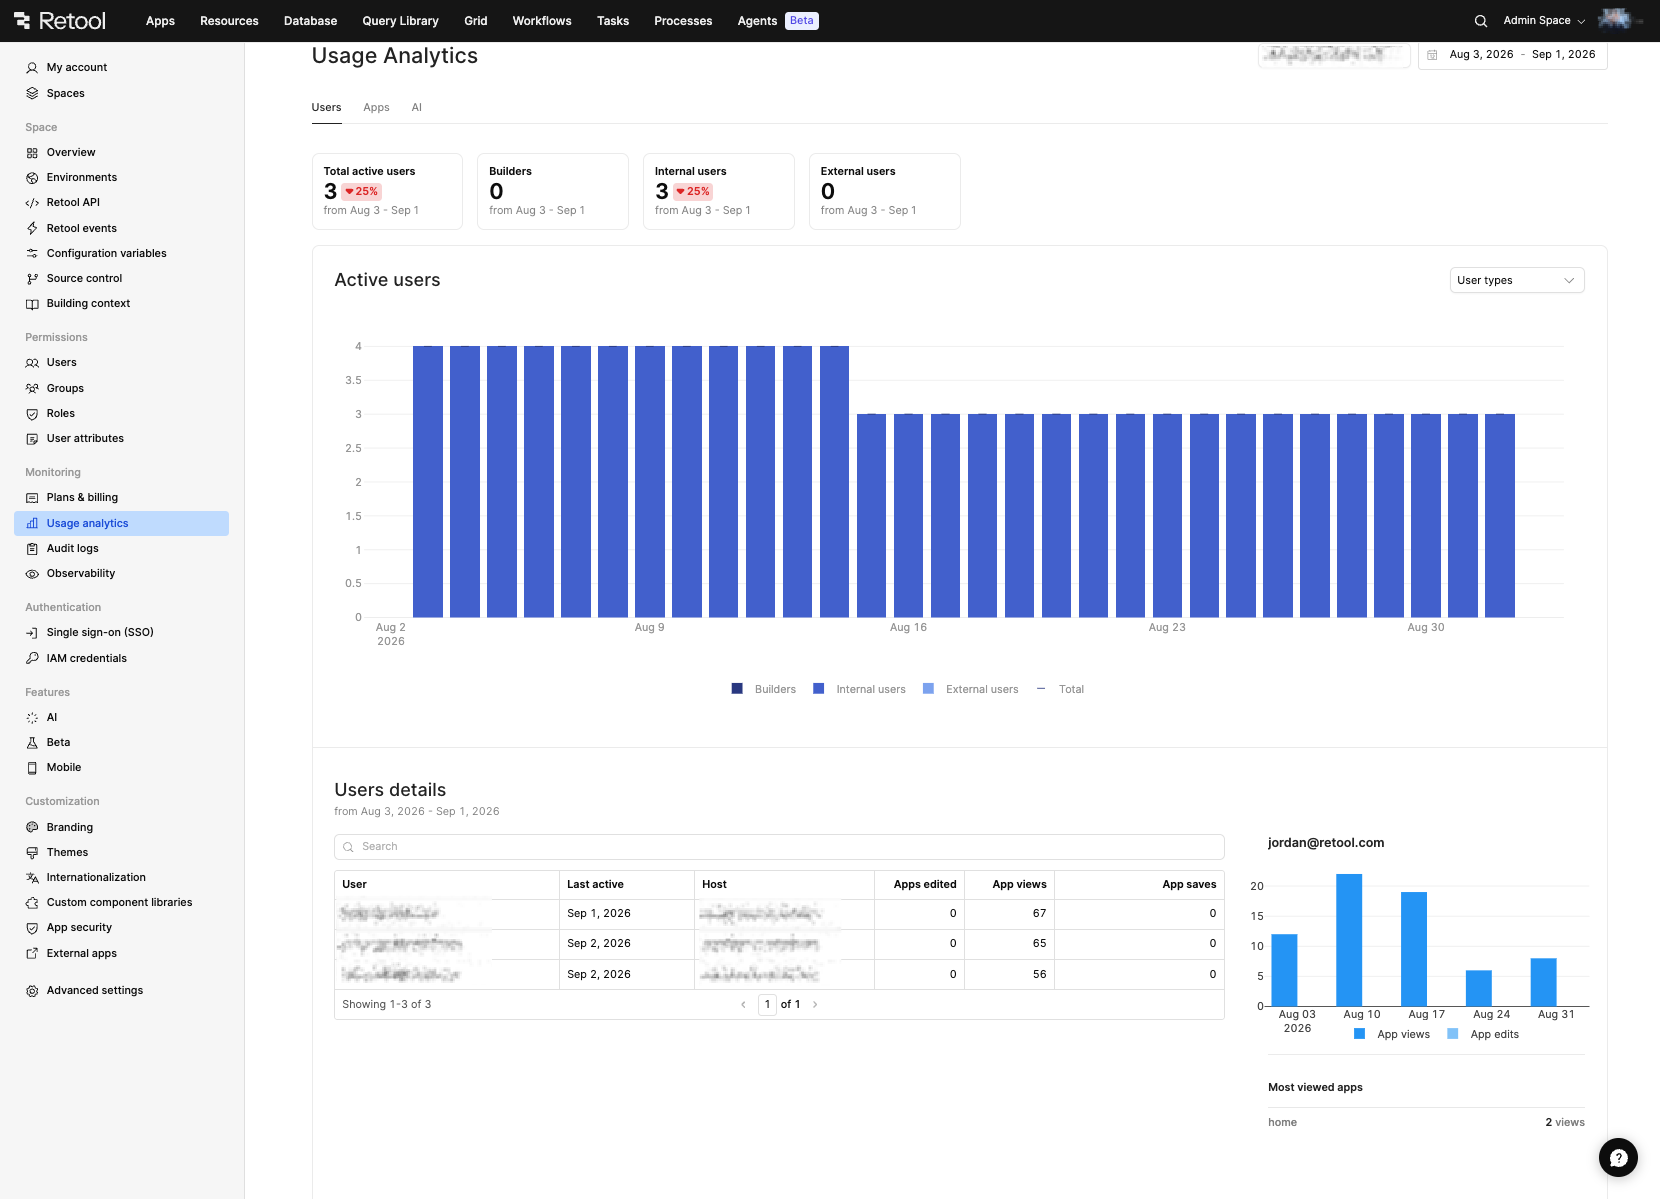Image resolution: width=1660 pixels, height=1199 pixels.
Task: Click the Usage analytics chart icon
Action: pyautogui.click(x=32, y=524)
